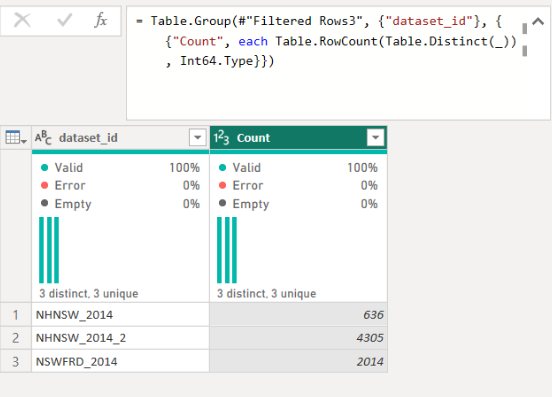Screen dimensions: 552x397
Task: Confirm the formula with checkmark icon
Action: (65, 20)
